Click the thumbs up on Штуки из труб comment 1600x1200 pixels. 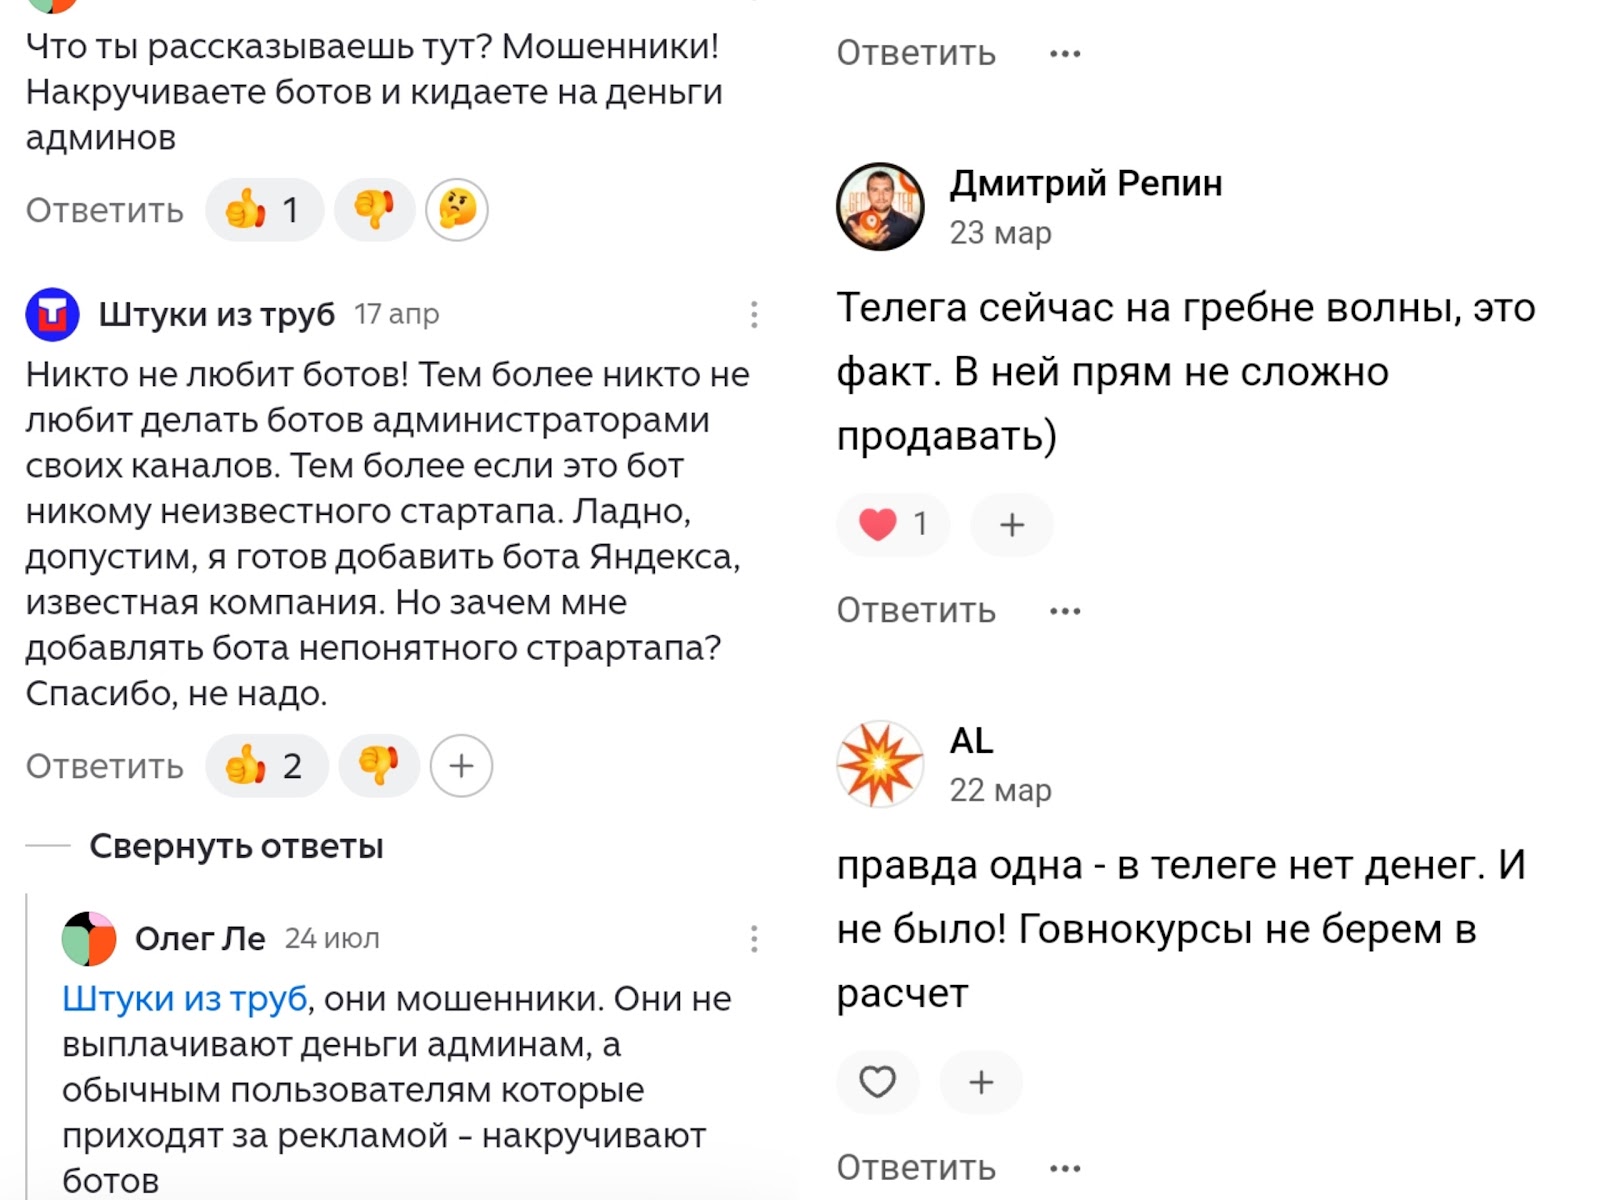click(265, 766)
